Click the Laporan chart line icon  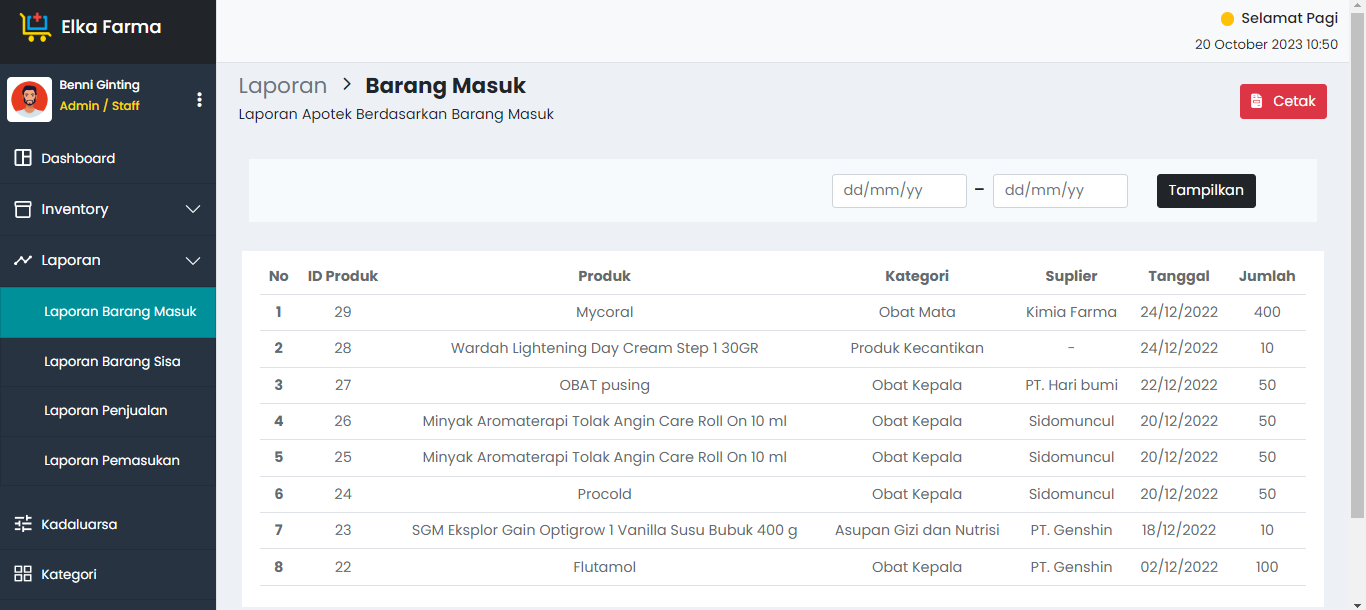23,260
